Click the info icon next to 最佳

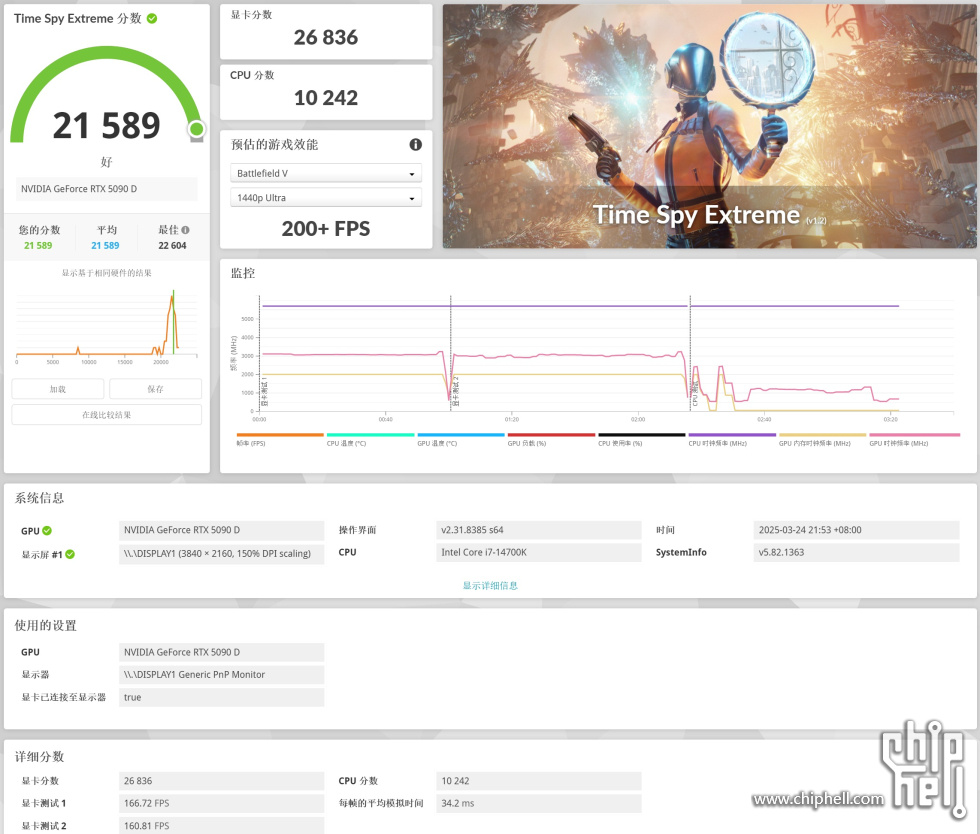click(x=186, y=230)
